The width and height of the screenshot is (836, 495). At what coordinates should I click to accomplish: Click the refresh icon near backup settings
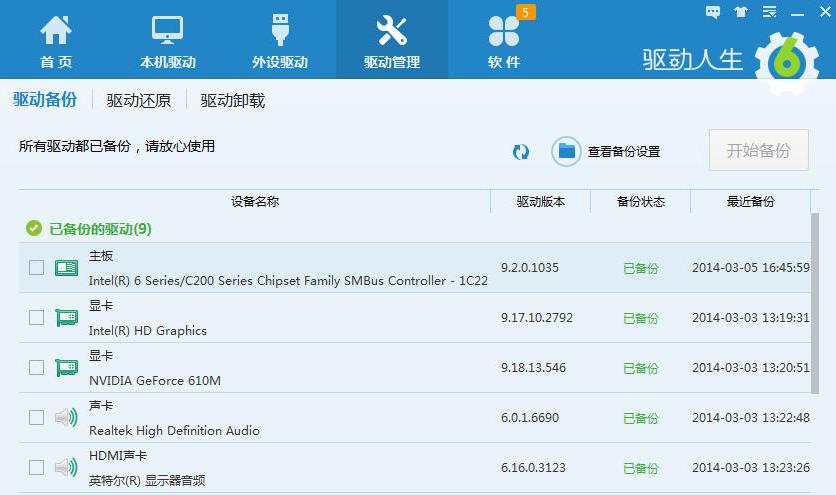click(520, 151)
